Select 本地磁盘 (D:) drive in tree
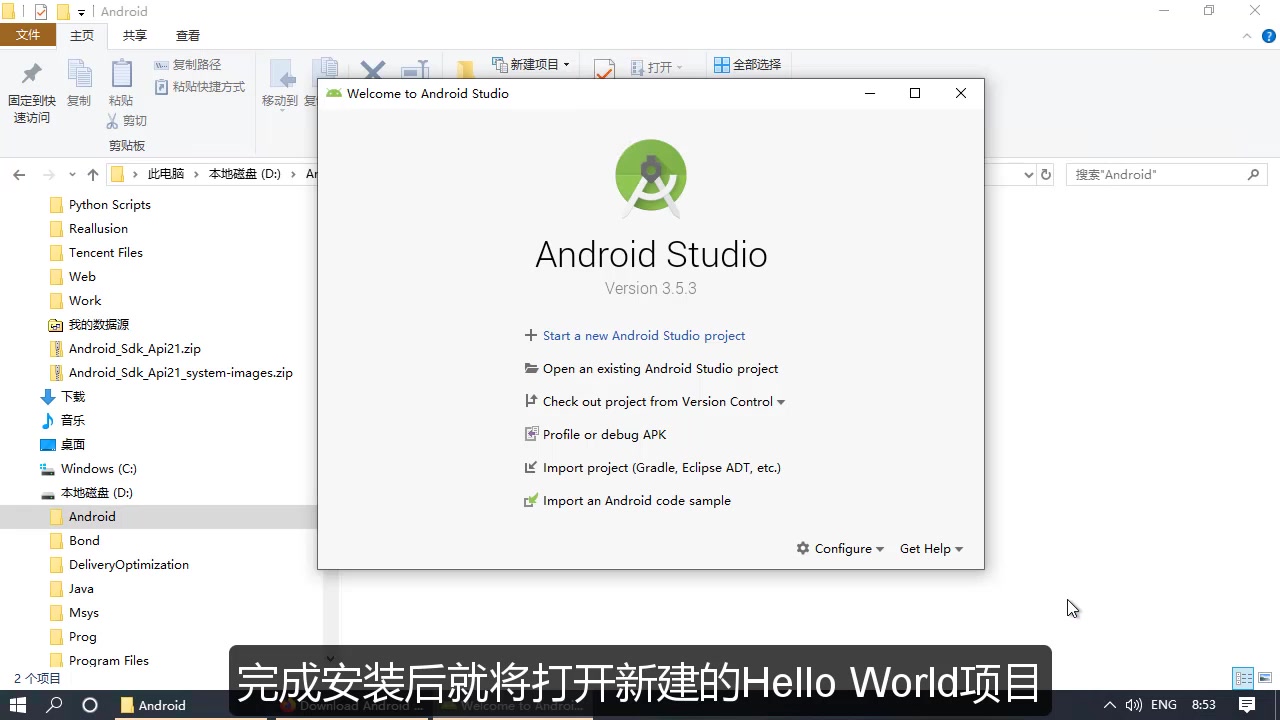1280x720 pixels. click(x=97, y=493)
